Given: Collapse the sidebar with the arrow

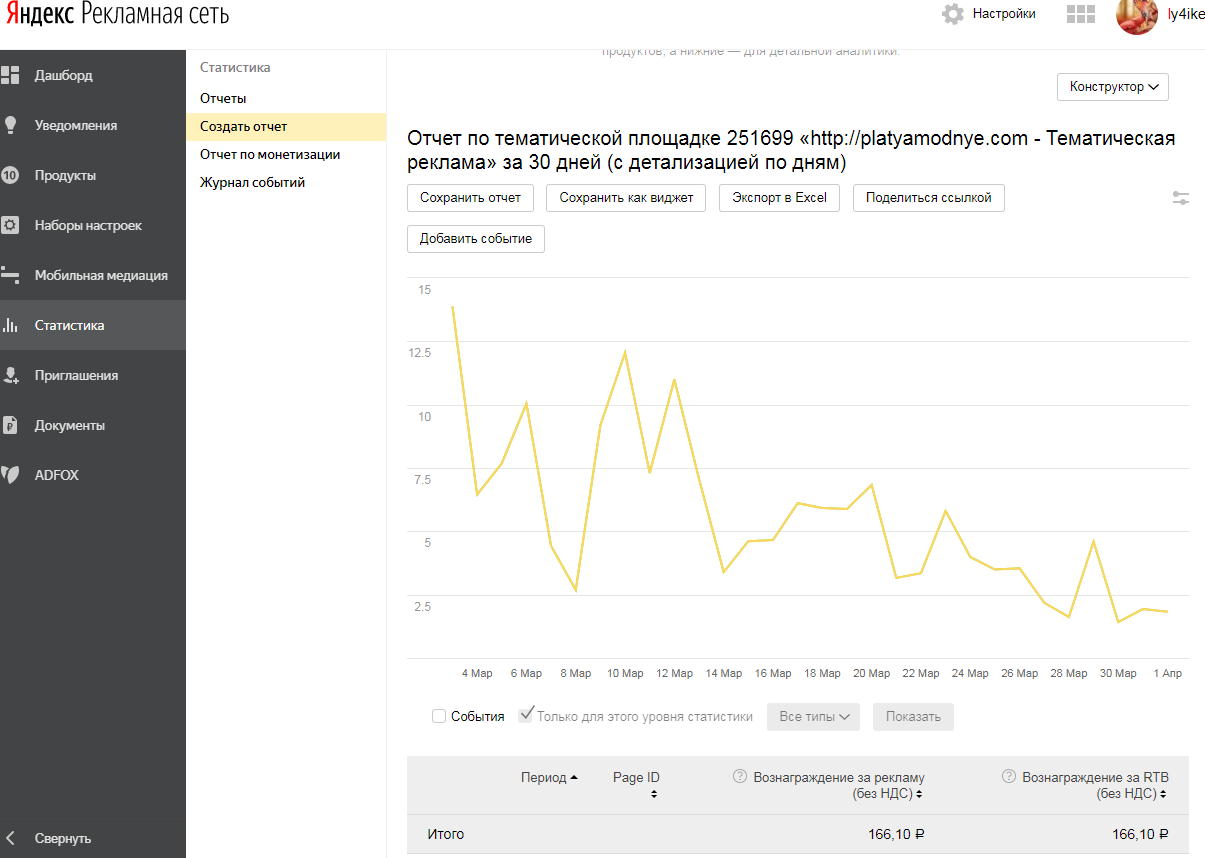Looking at the screenshot, I should [x=11, y=838].
